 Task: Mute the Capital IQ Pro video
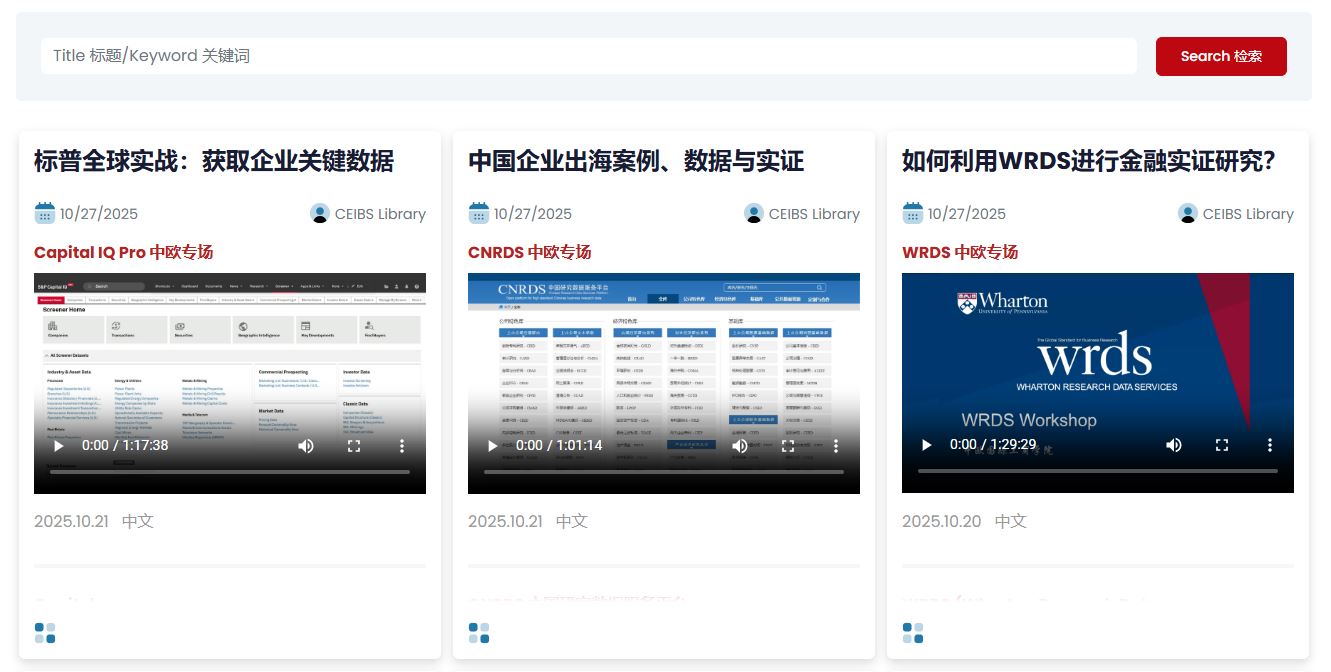click(306, 446)
